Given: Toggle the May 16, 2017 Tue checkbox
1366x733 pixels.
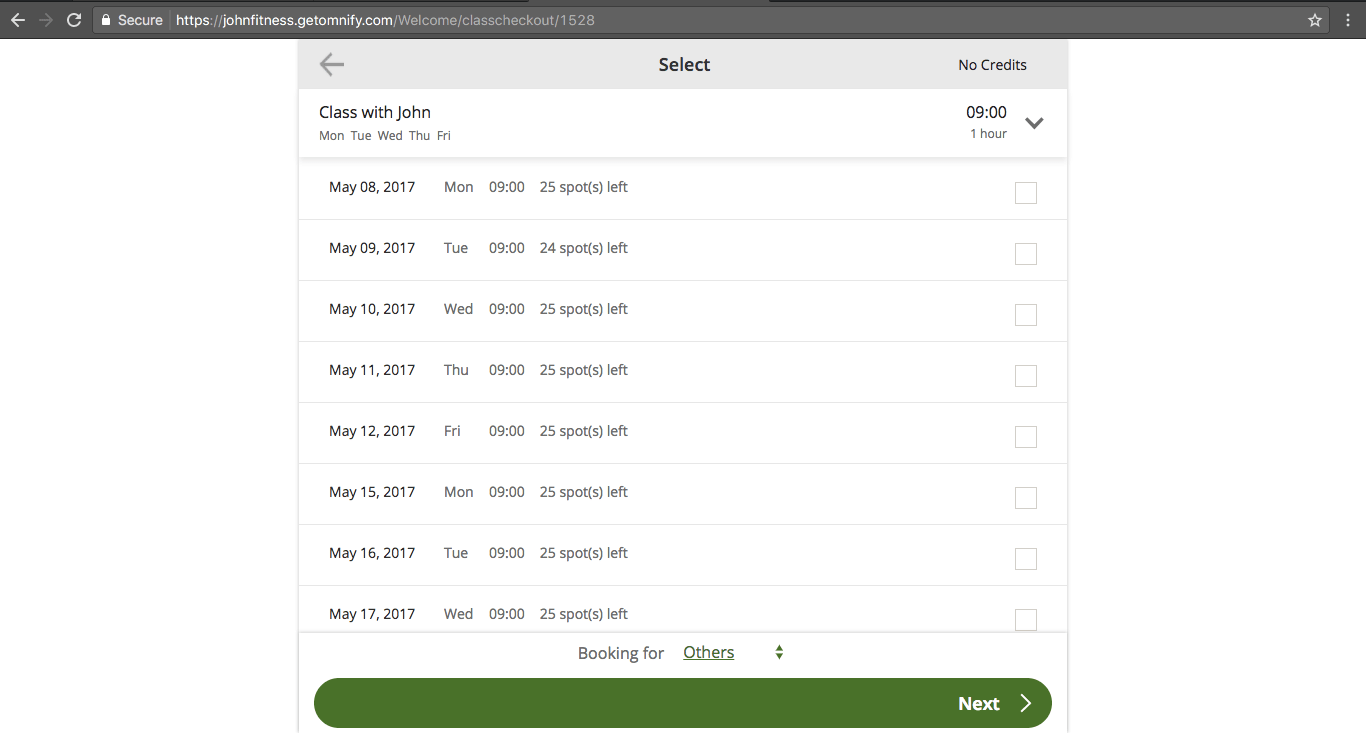Looking at the screenshot, I should pyautogui.click(x=1026, y=559).
